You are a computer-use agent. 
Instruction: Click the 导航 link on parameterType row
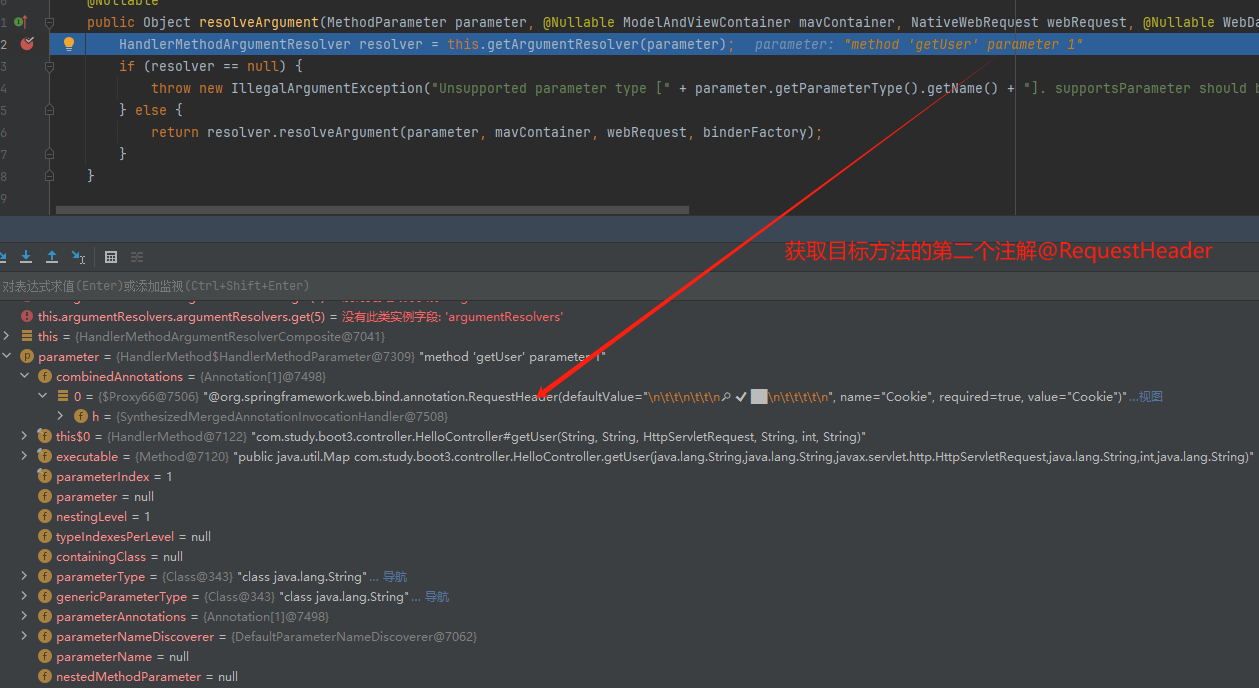[395, 577]
